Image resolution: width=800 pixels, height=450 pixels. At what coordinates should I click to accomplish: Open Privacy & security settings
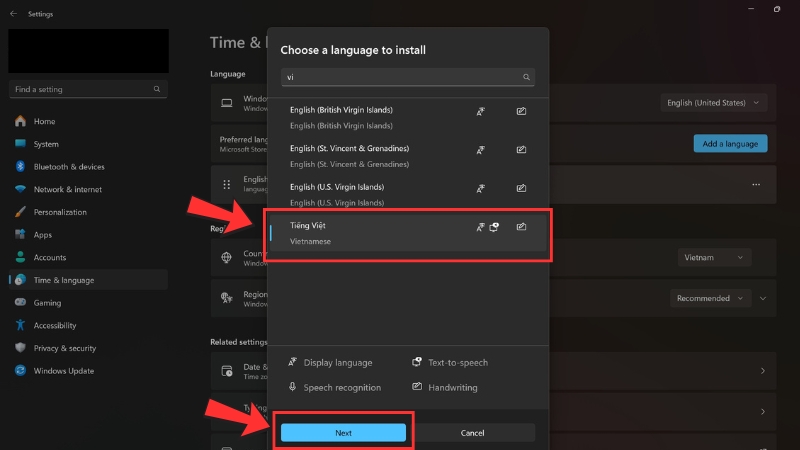click(64, 348)
